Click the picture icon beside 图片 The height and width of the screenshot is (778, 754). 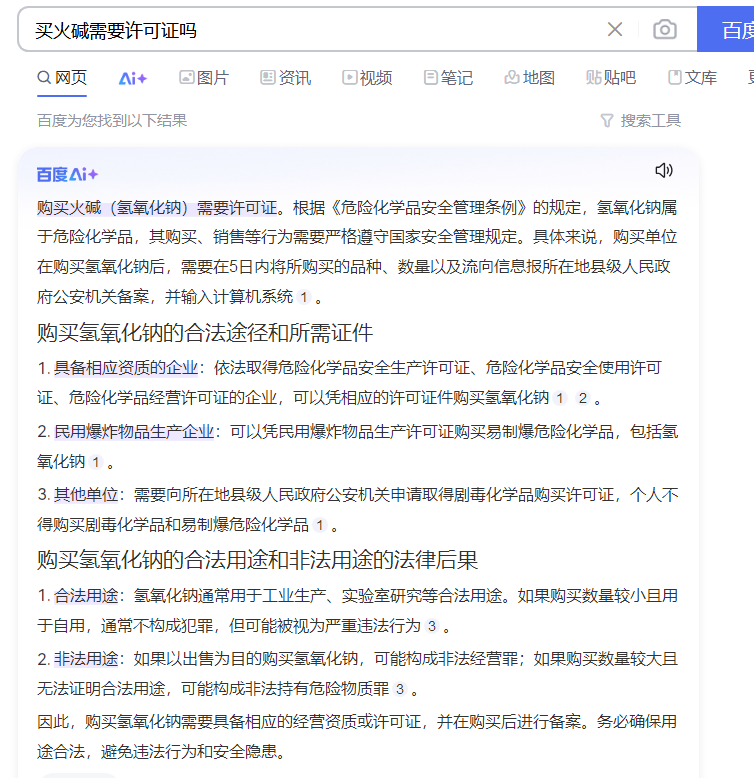[x=187, y=77]
